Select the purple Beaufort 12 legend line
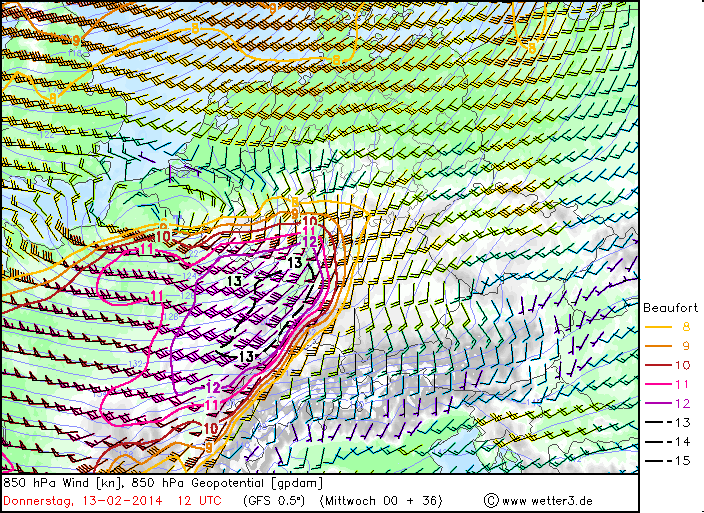The height and width of the screenshot is (513, 704). pyautogui.click(x=658, y=403)
